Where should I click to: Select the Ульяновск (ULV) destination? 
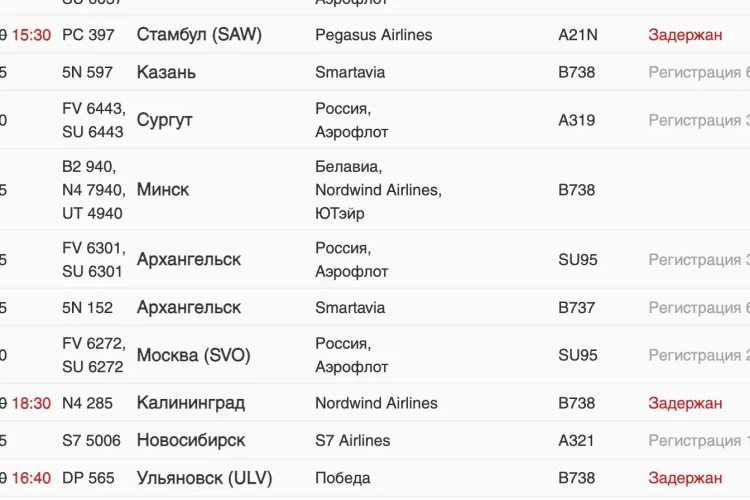pos(204,478)
